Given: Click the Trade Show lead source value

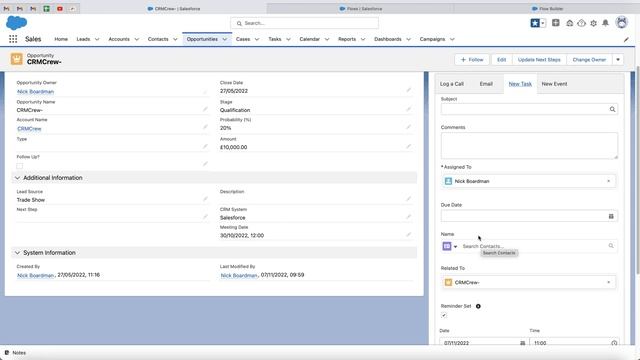Looking at the screenshot, I should 31,200.
